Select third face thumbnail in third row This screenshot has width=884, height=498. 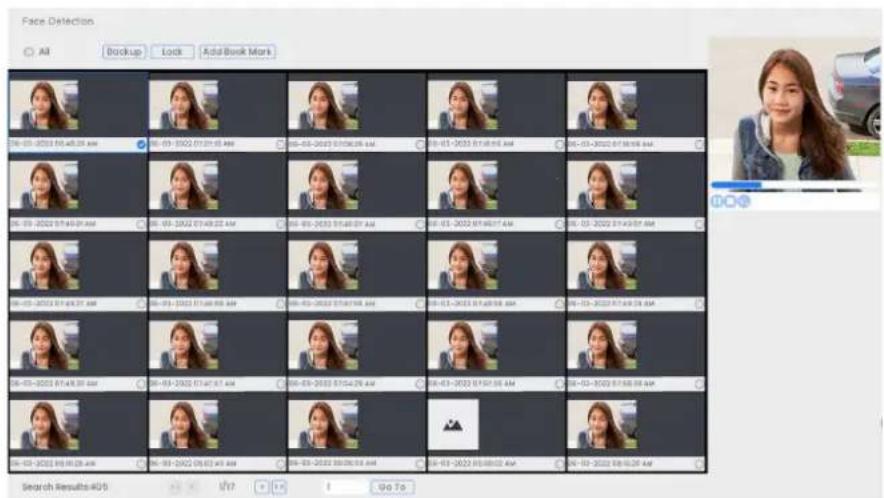pos(323,265)
